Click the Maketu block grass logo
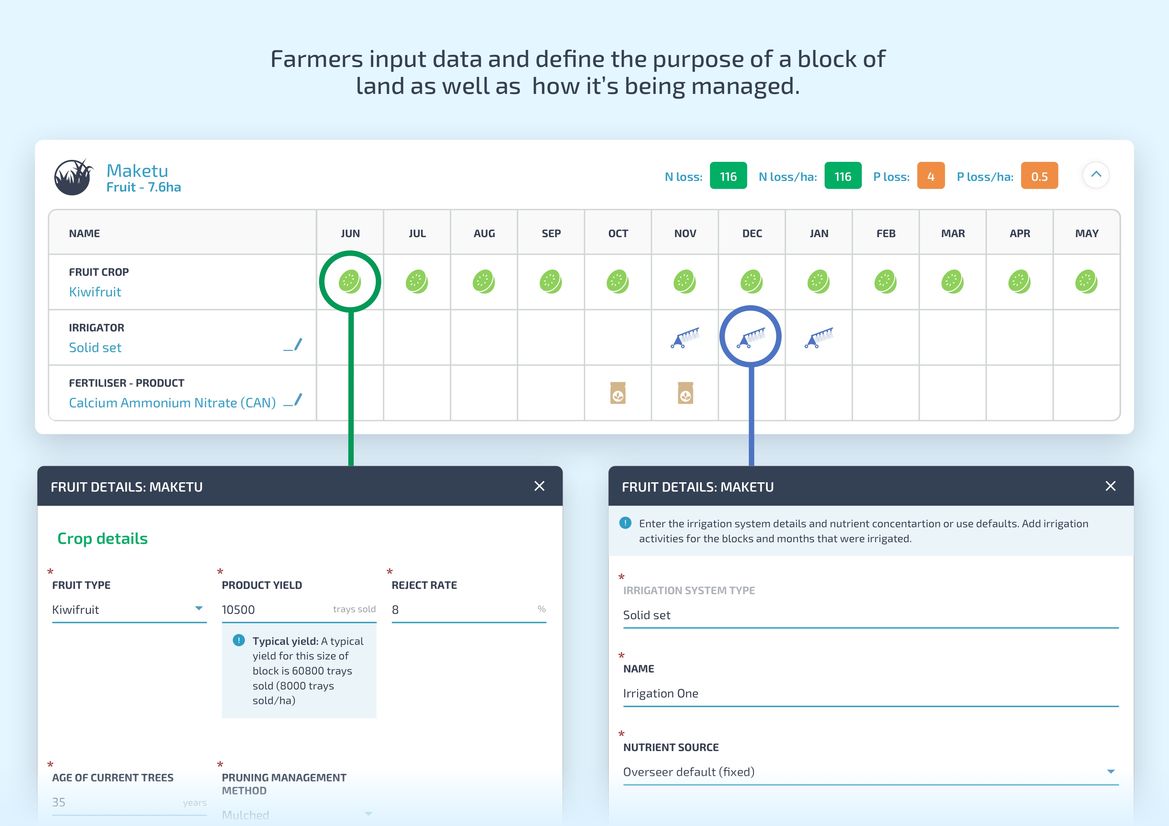This screenshot has width=1169, height=826. pyautogui.click(x=73, y=177)
